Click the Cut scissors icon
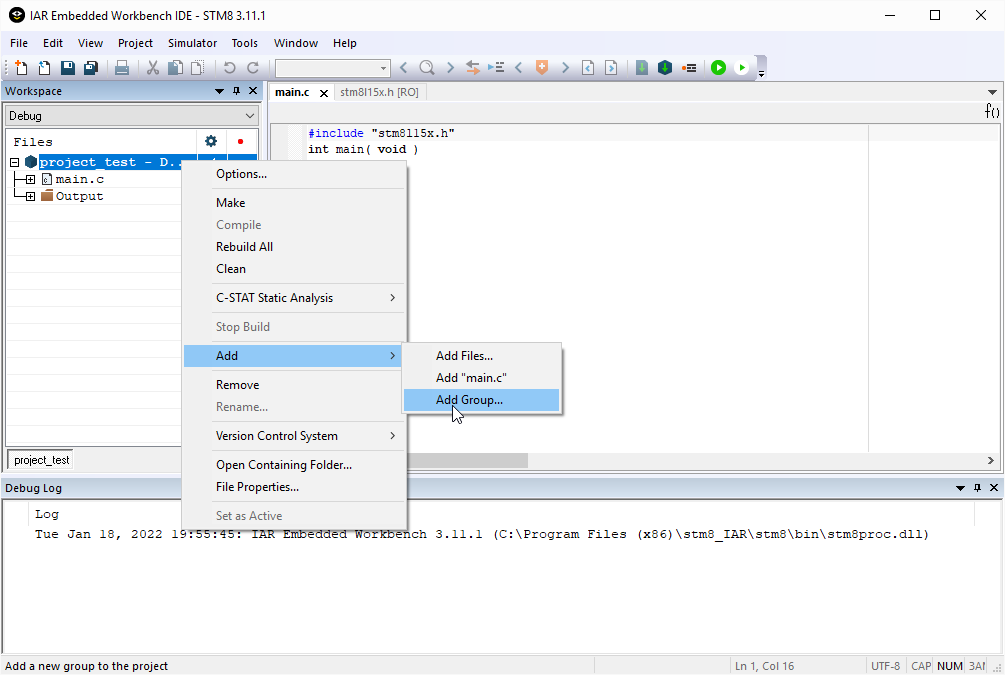 153,67
